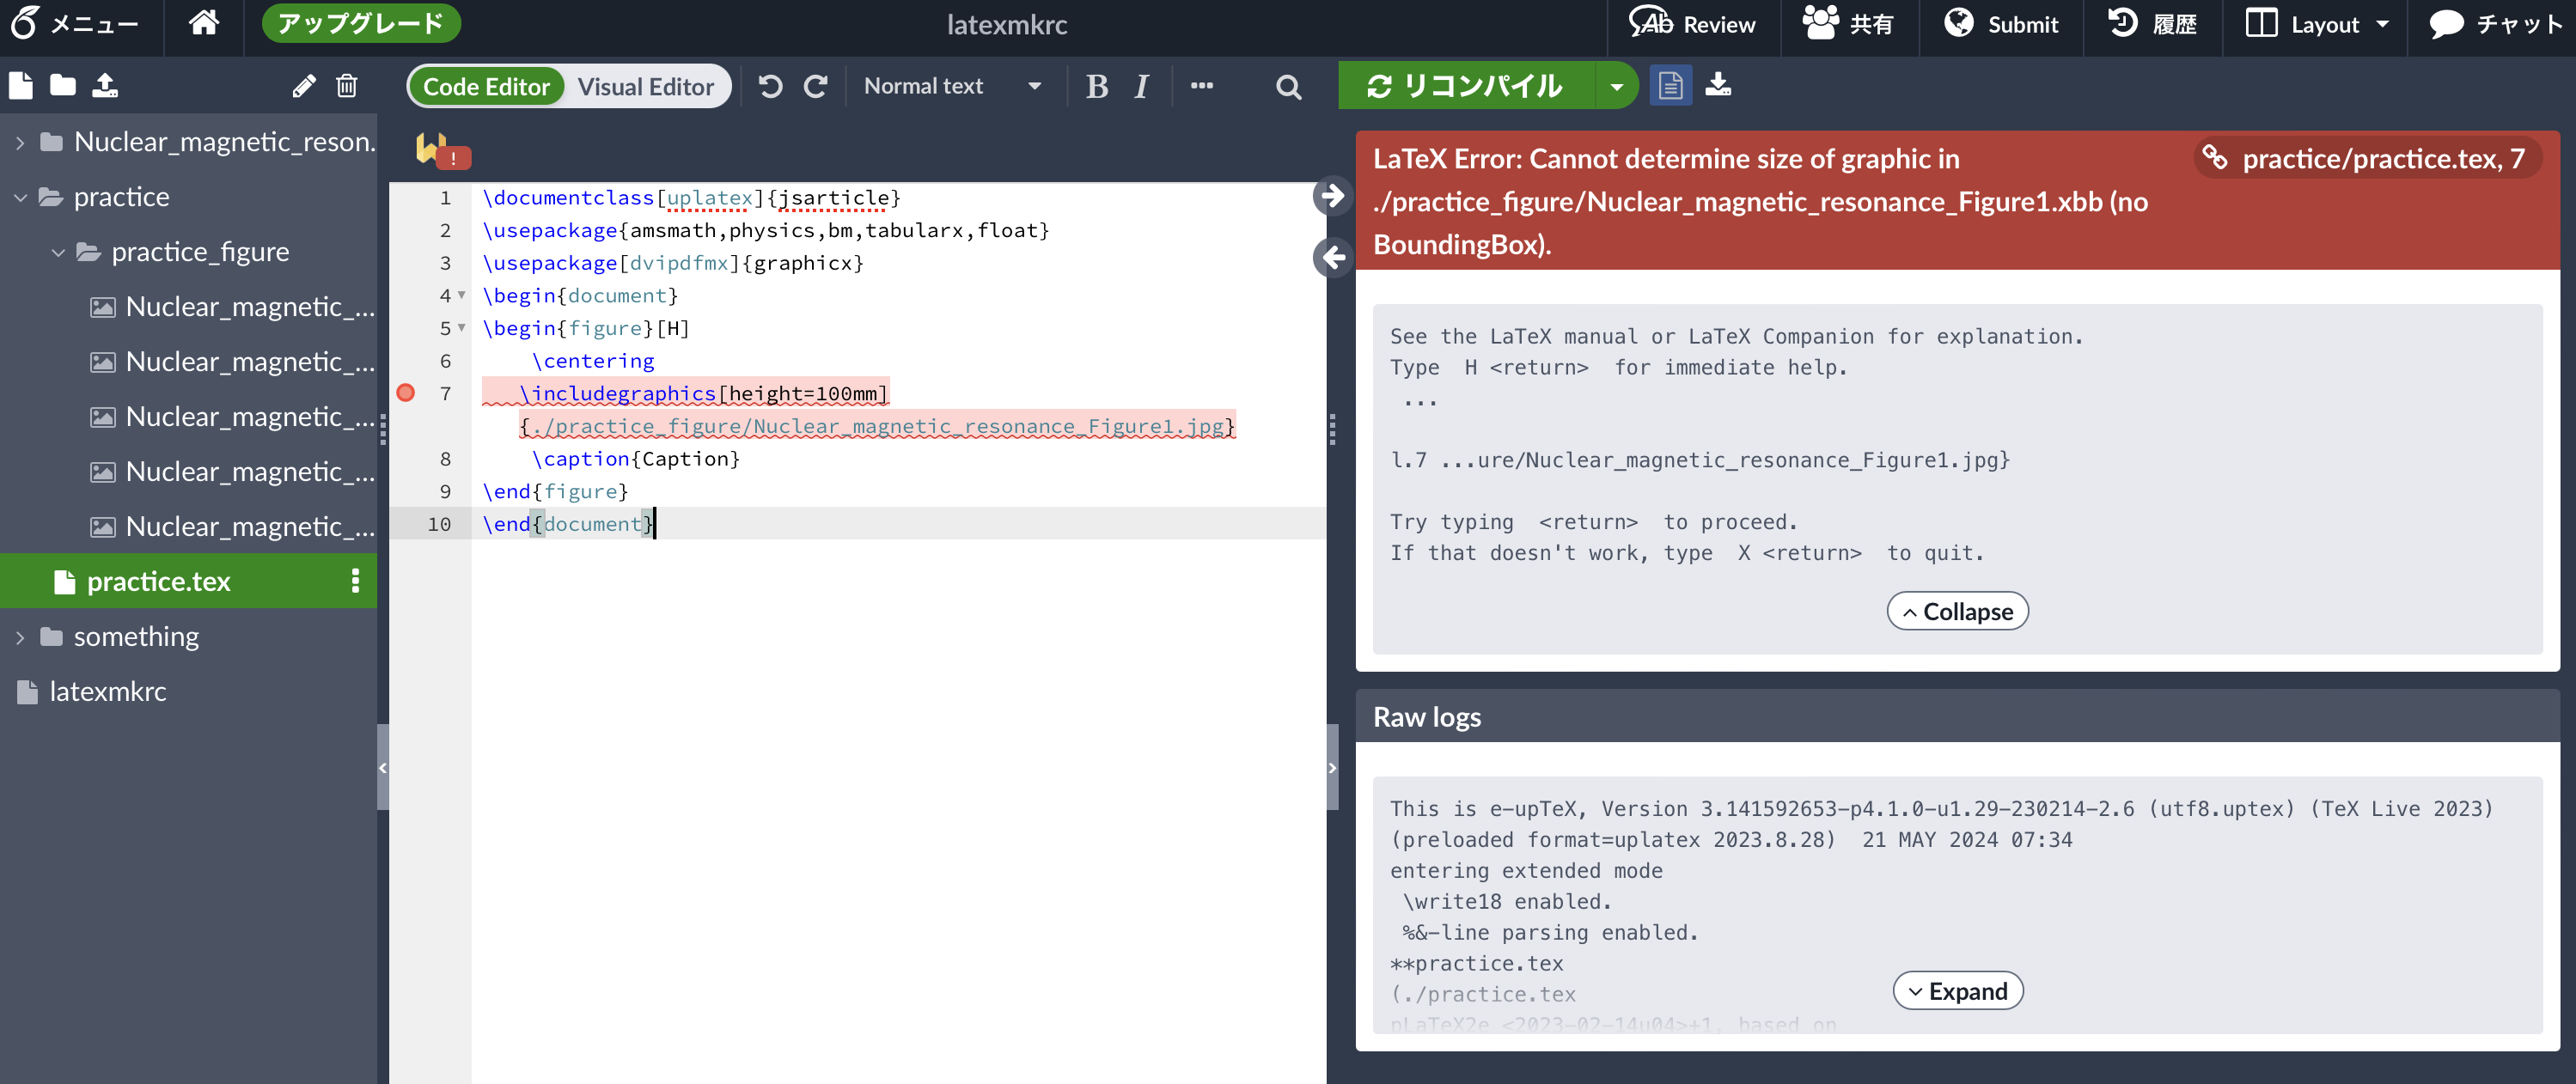Toggle the Italic formatting icon

point(1144,87)
